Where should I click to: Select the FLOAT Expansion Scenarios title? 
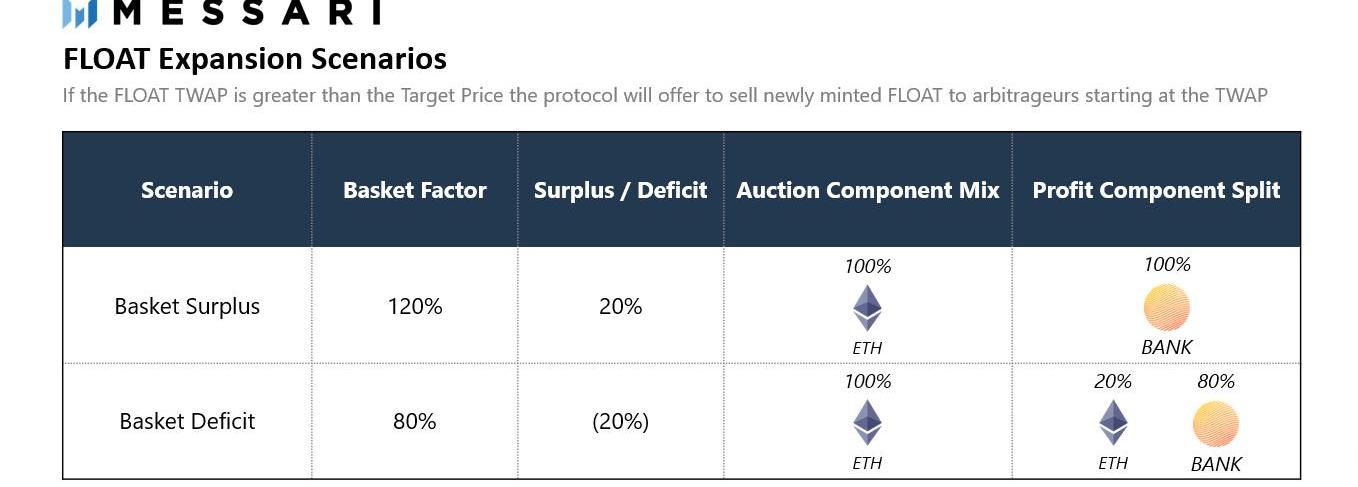tap(255, 59)
